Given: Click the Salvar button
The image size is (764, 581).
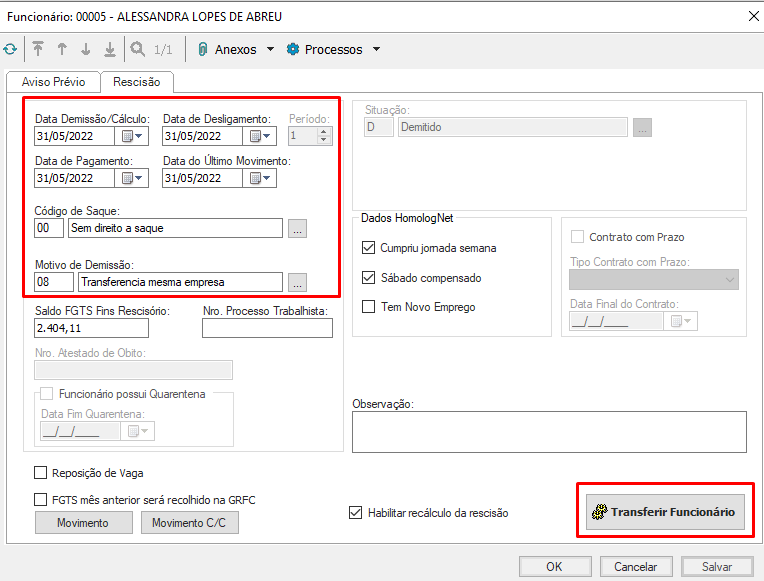Looking at the screenshot, I should (x=717, y=566).
